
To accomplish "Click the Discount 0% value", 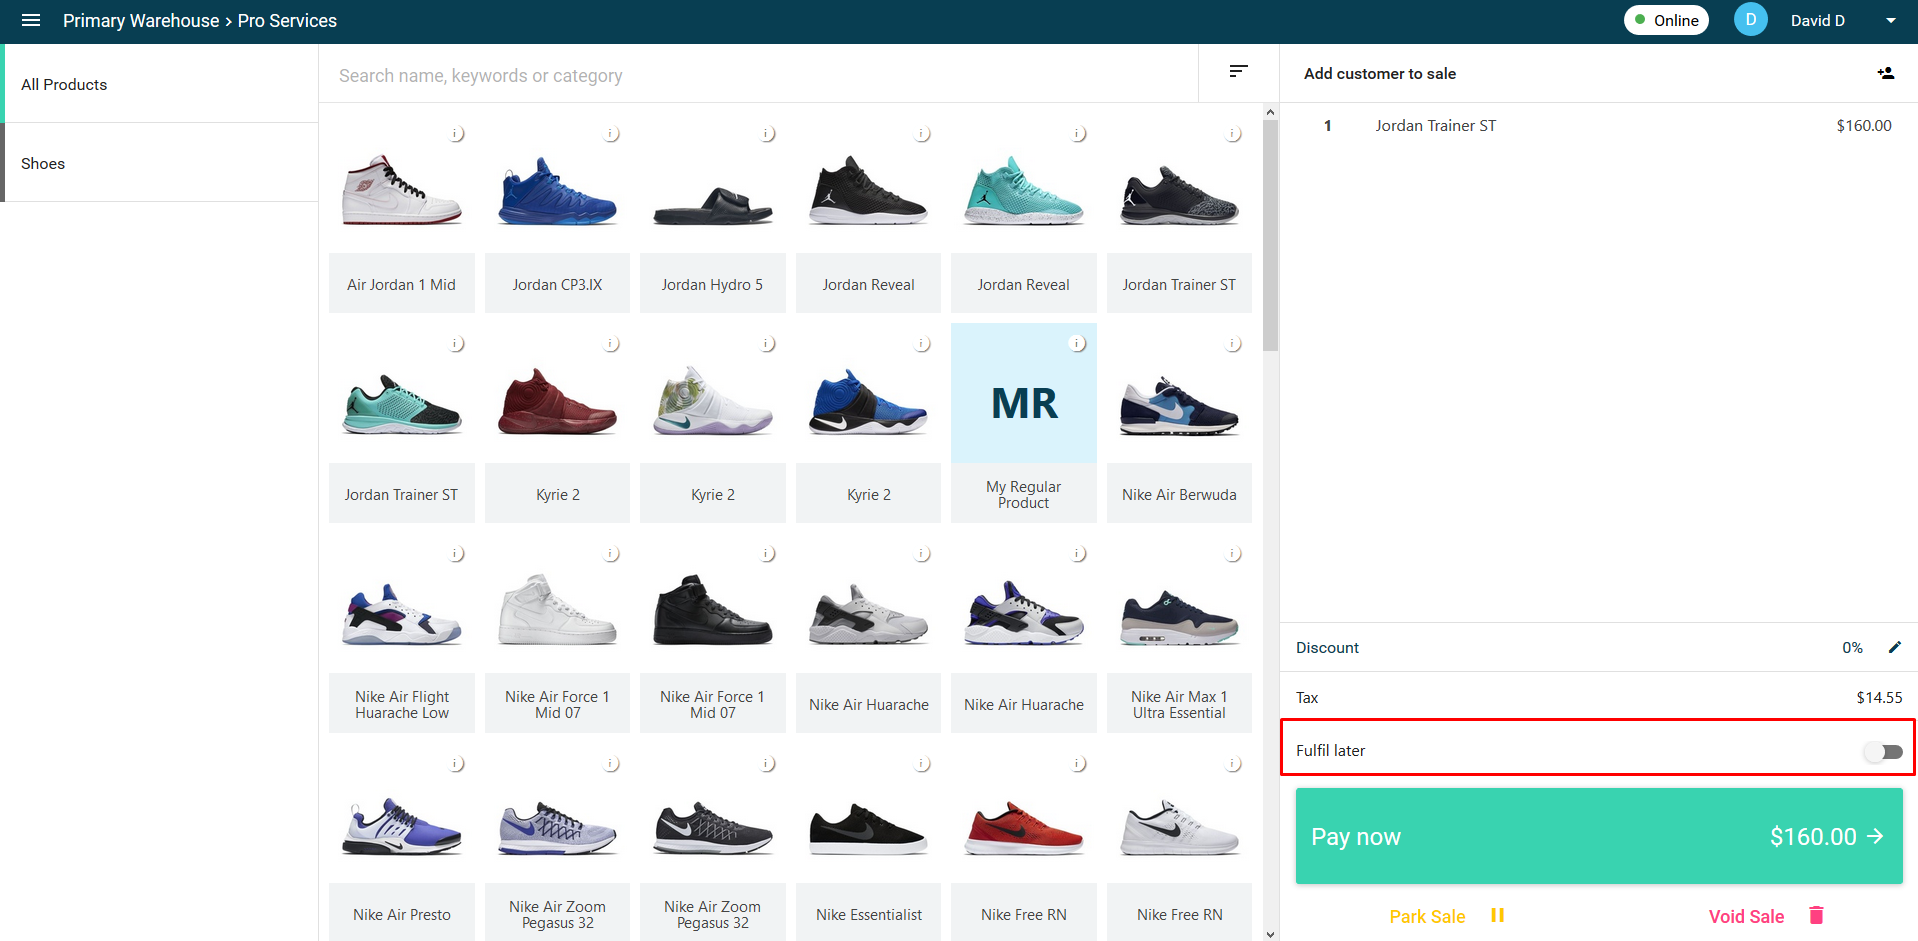I will point(1852,648).
